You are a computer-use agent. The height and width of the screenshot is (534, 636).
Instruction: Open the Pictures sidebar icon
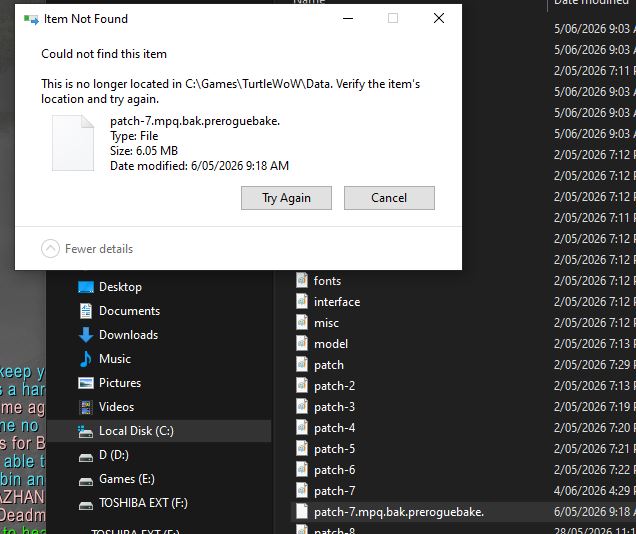point(86,383)
